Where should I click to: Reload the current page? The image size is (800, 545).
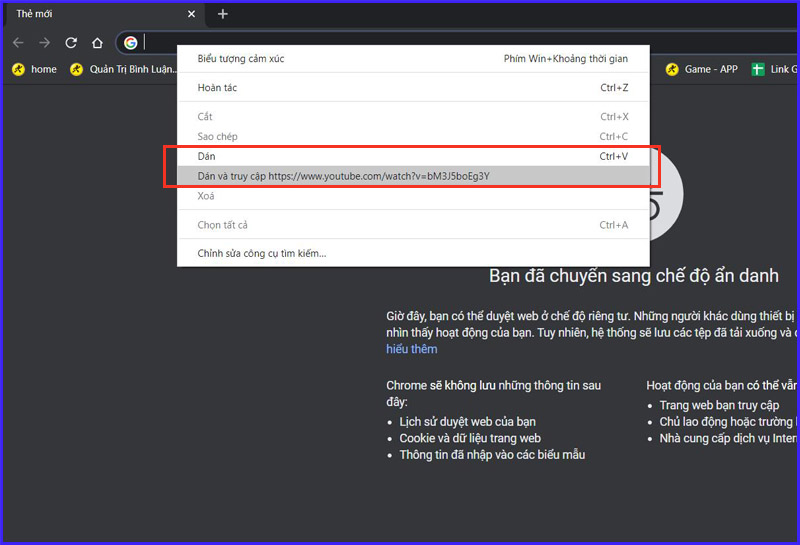click(71, 43)
